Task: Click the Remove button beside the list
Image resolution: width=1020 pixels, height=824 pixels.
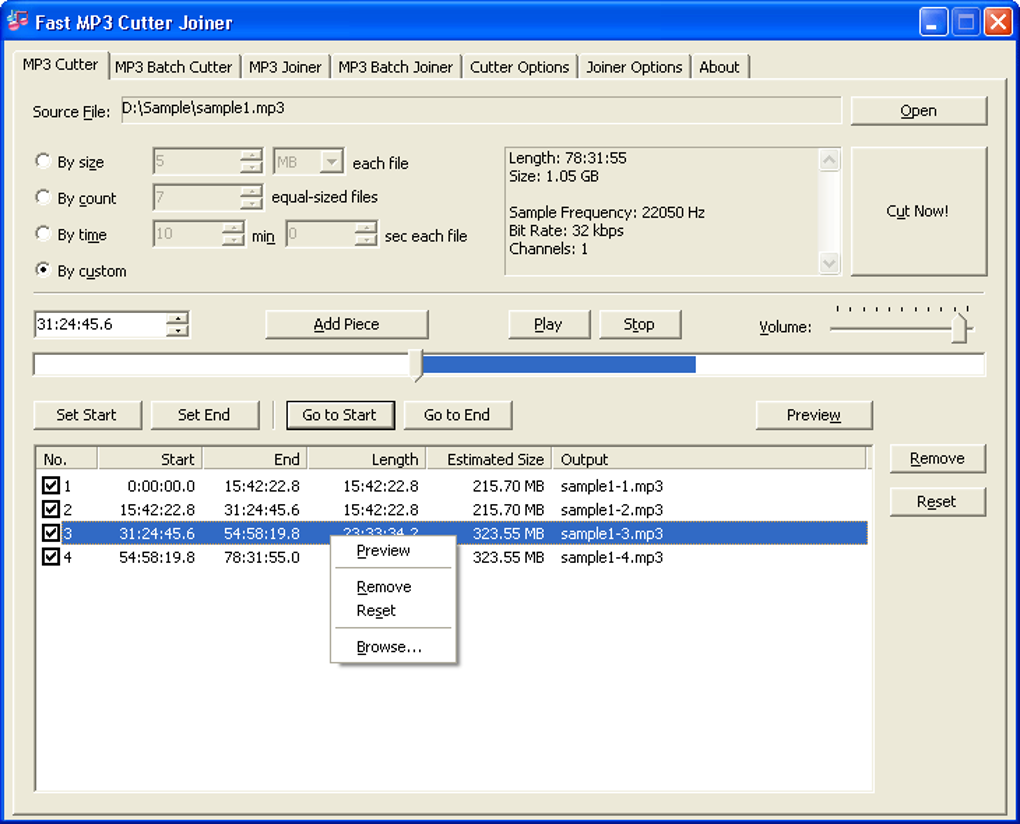Action: point(937,459)
